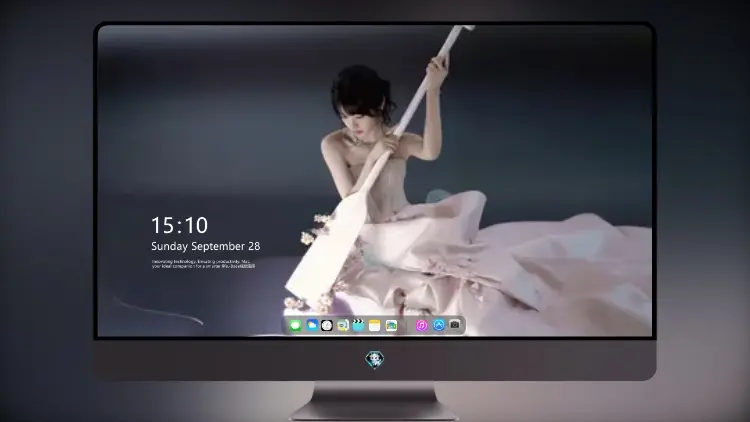Open the yellow Notes app in the dock

(375, 325)
